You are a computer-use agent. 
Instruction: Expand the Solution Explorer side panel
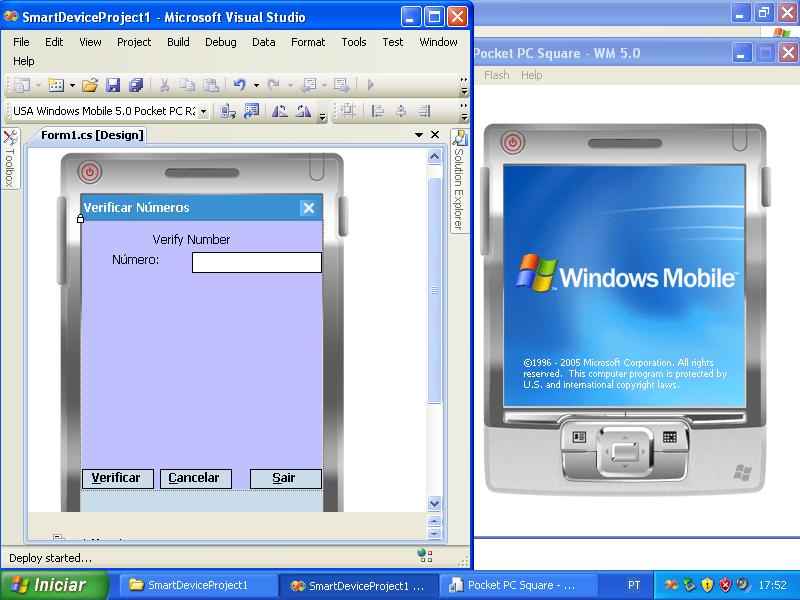(x=459, y=181)
